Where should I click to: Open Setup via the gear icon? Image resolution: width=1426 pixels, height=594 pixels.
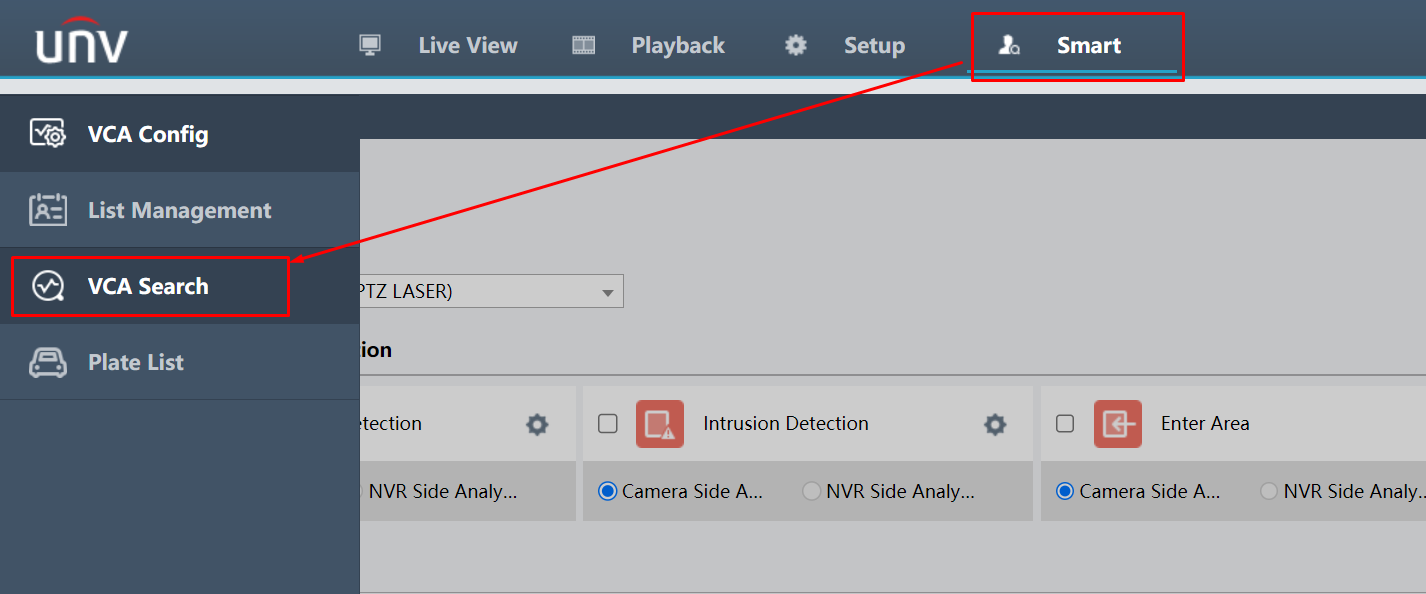point(794,44)
